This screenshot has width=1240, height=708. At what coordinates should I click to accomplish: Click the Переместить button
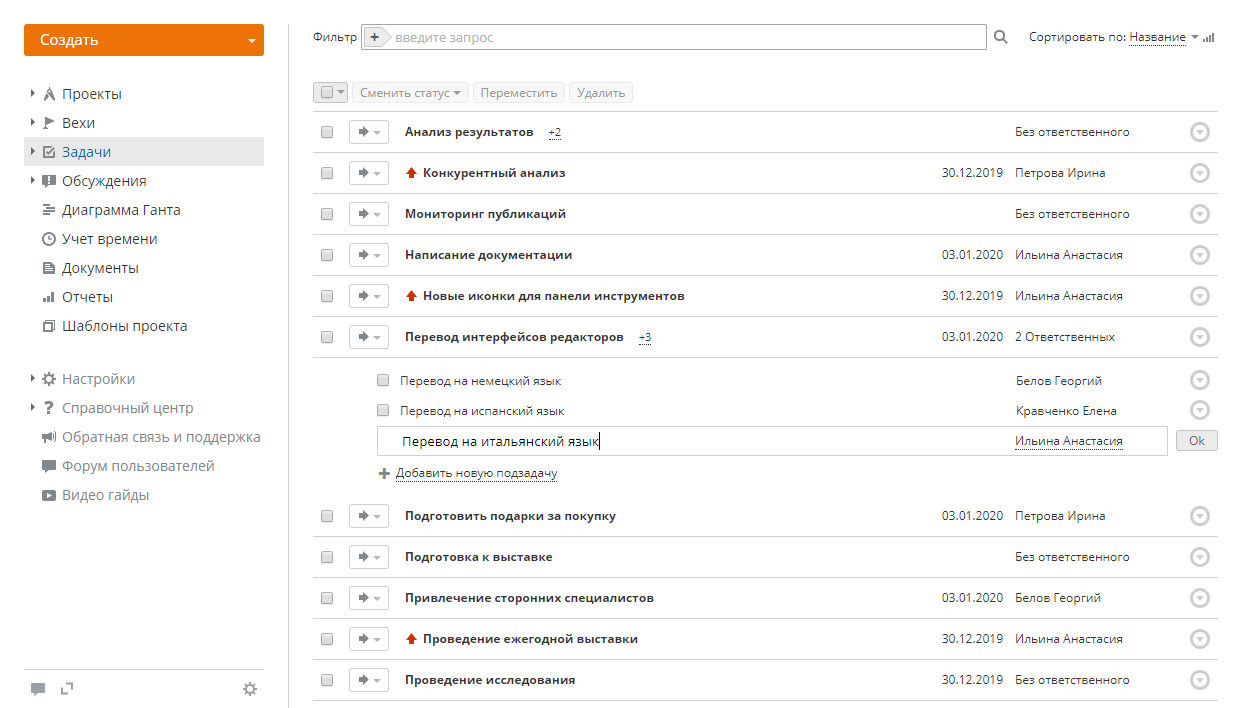click(519, 93)
